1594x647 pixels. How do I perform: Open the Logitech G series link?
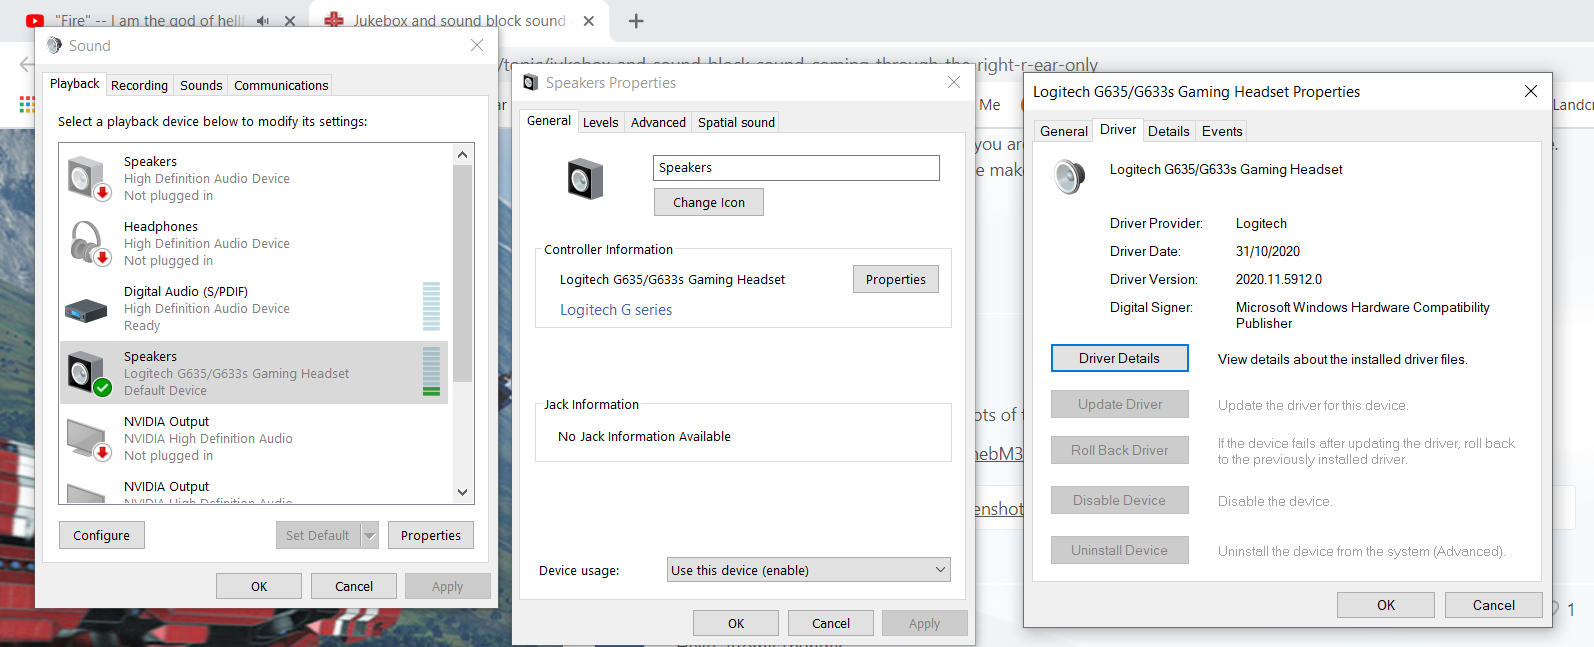click(x=616, y=310)
